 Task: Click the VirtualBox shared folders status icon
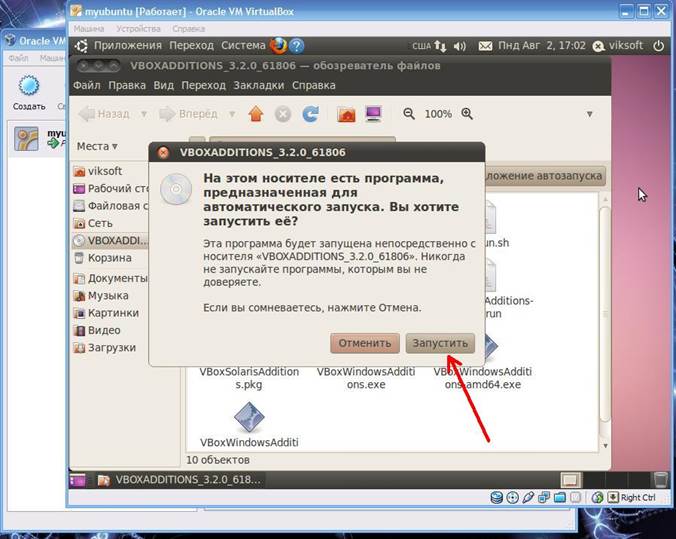pyautogui.click(x=560, y=498)
